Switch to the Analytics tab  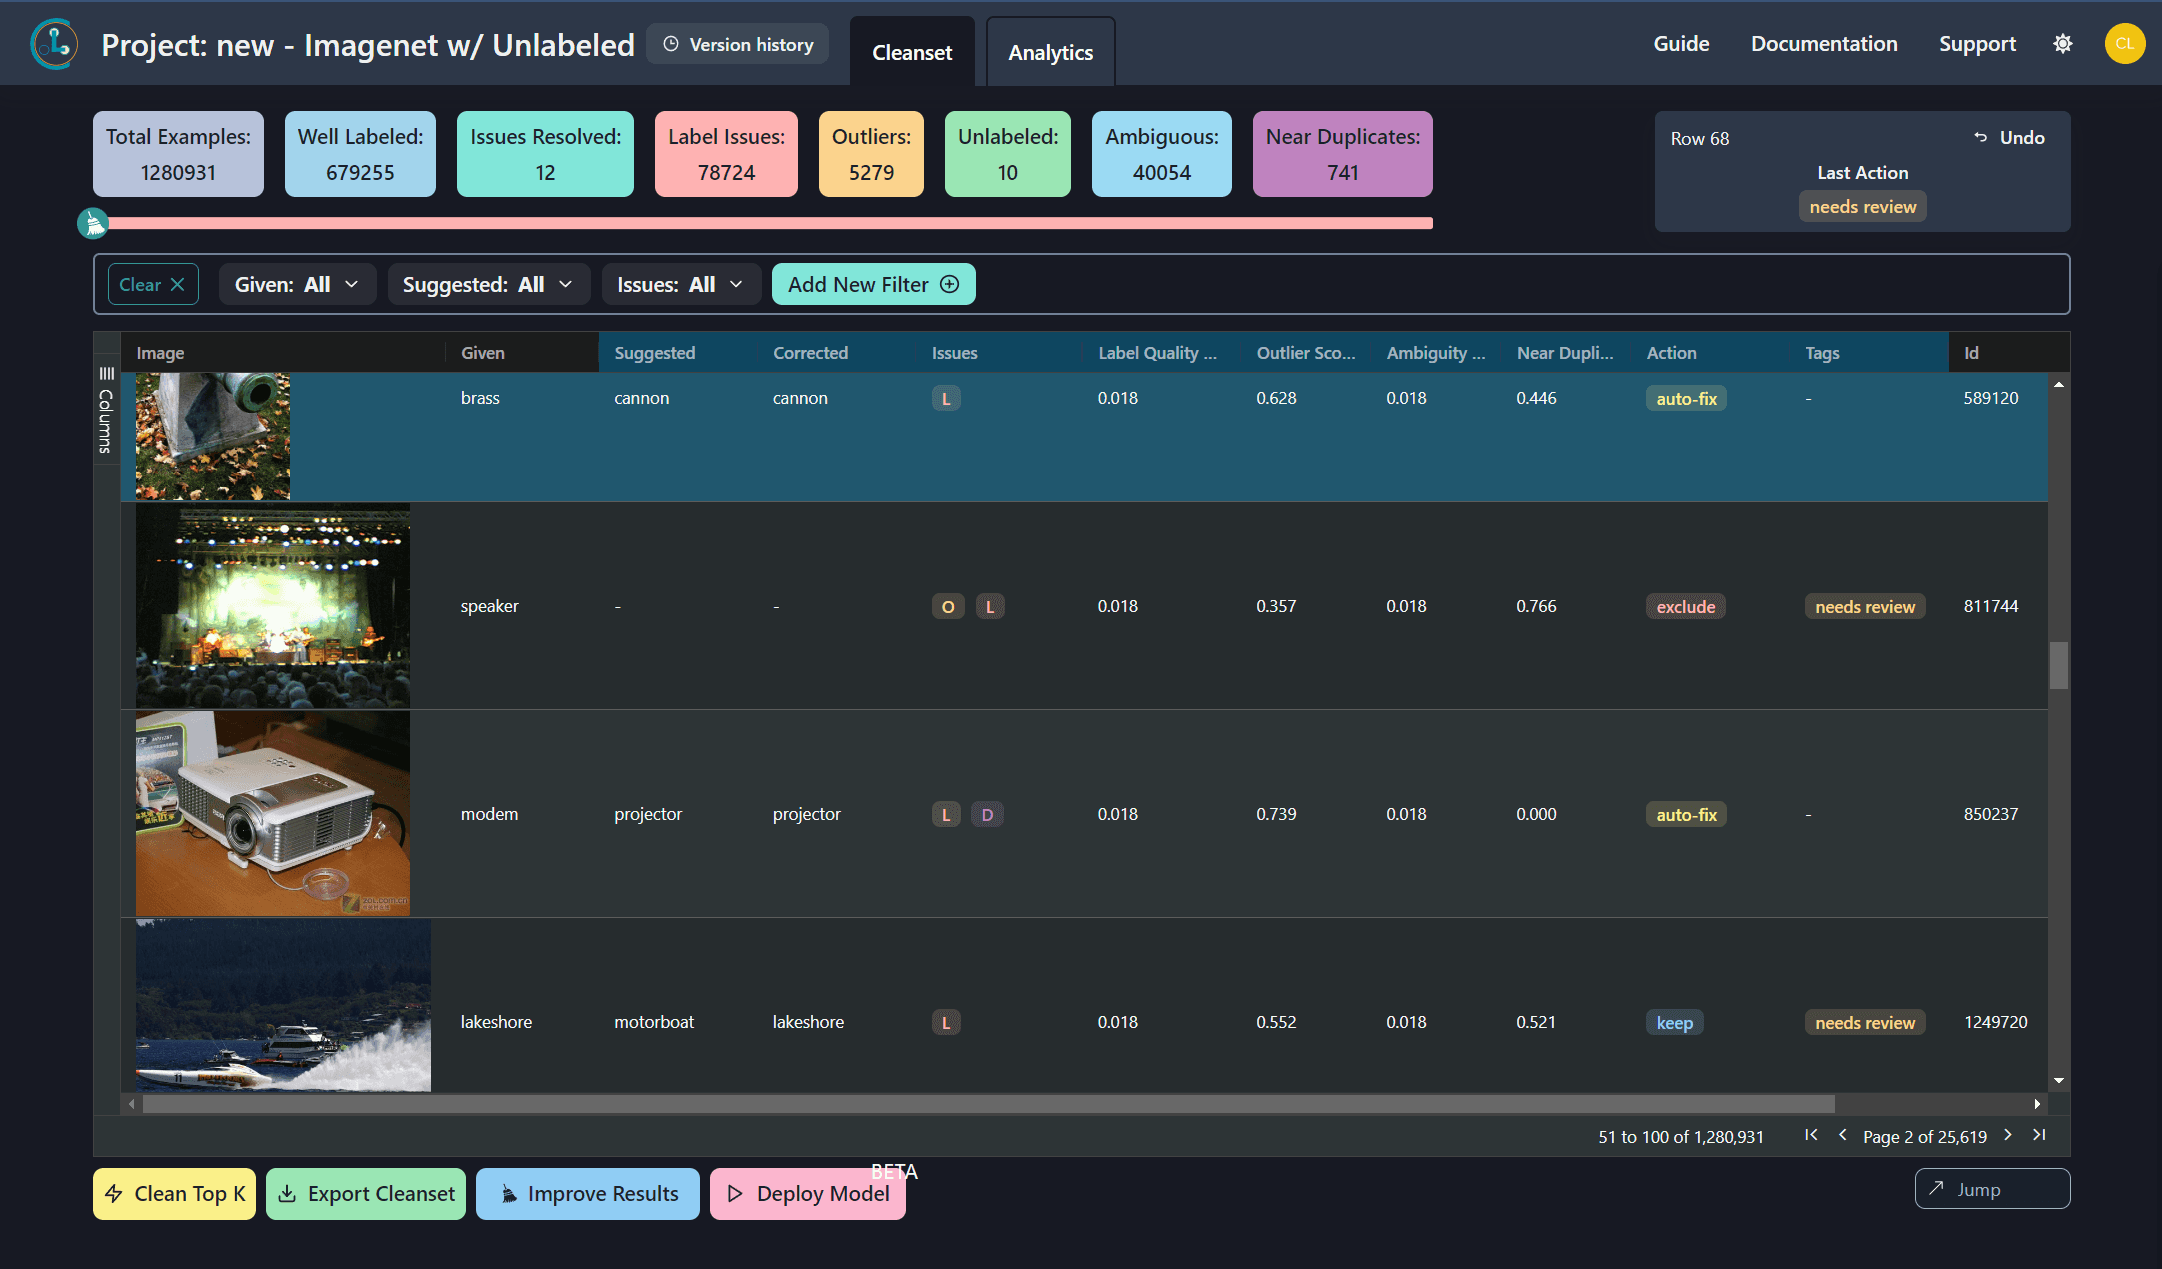point(1050,51)
